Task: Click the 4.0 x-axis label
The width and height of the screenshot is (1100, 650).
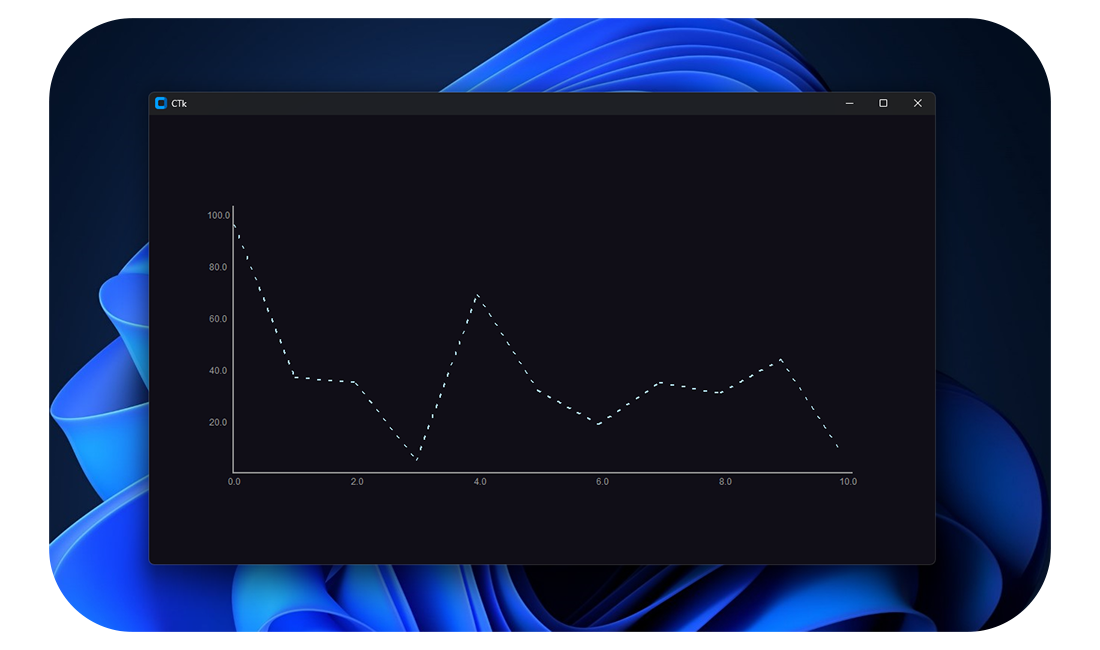Action: pyautogui.click(x=480, y=482)
